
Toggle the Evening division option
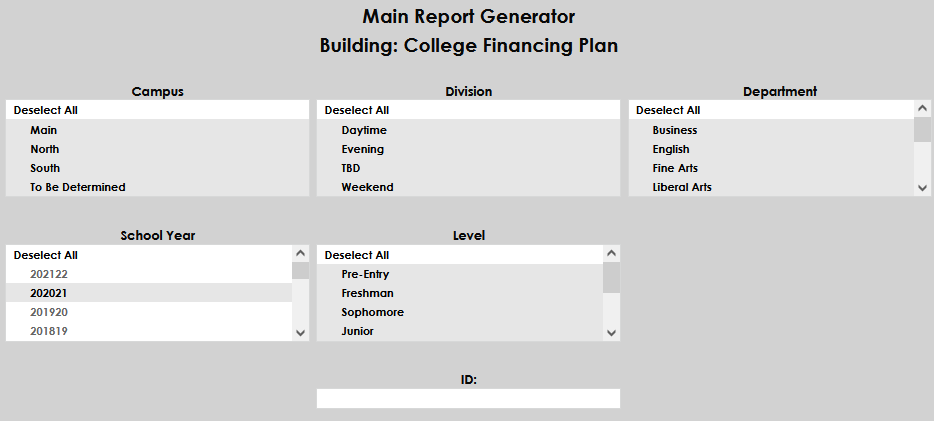[362, 149]
